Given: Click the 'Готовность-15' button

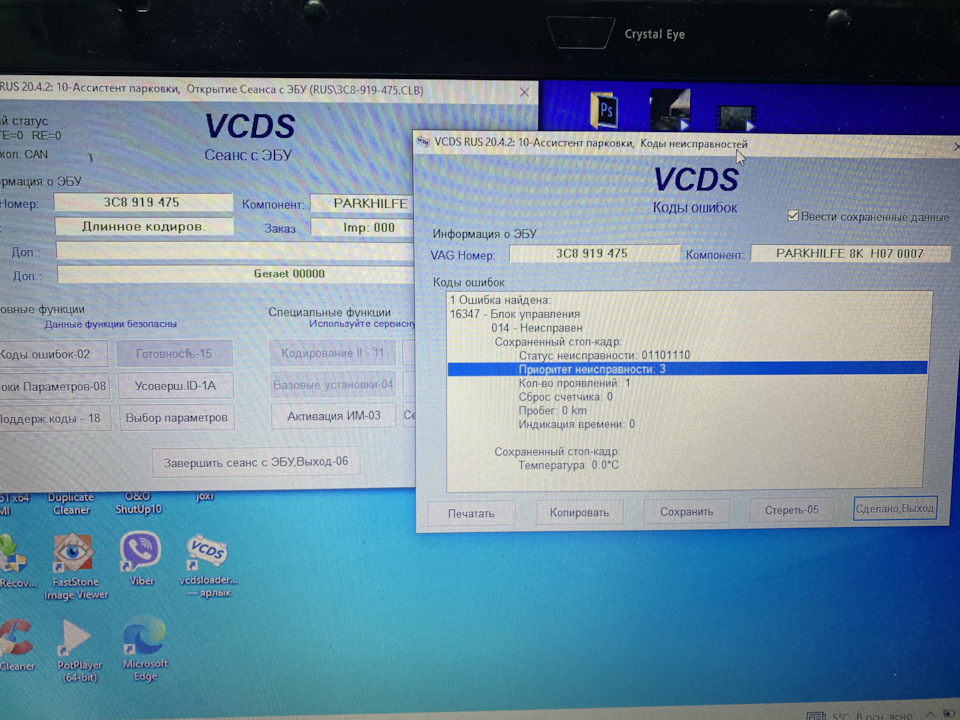Looking at the screenshot, I should (x=174, y=353).
